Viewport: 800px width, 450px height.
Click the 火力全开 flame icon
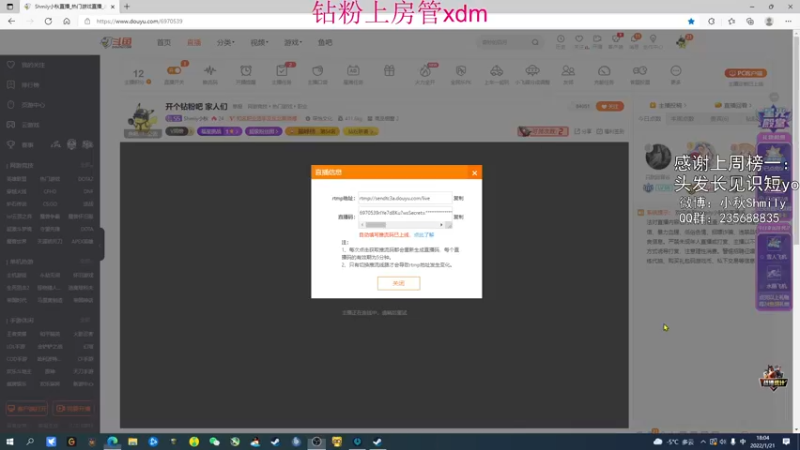click(x=425, y=71)
